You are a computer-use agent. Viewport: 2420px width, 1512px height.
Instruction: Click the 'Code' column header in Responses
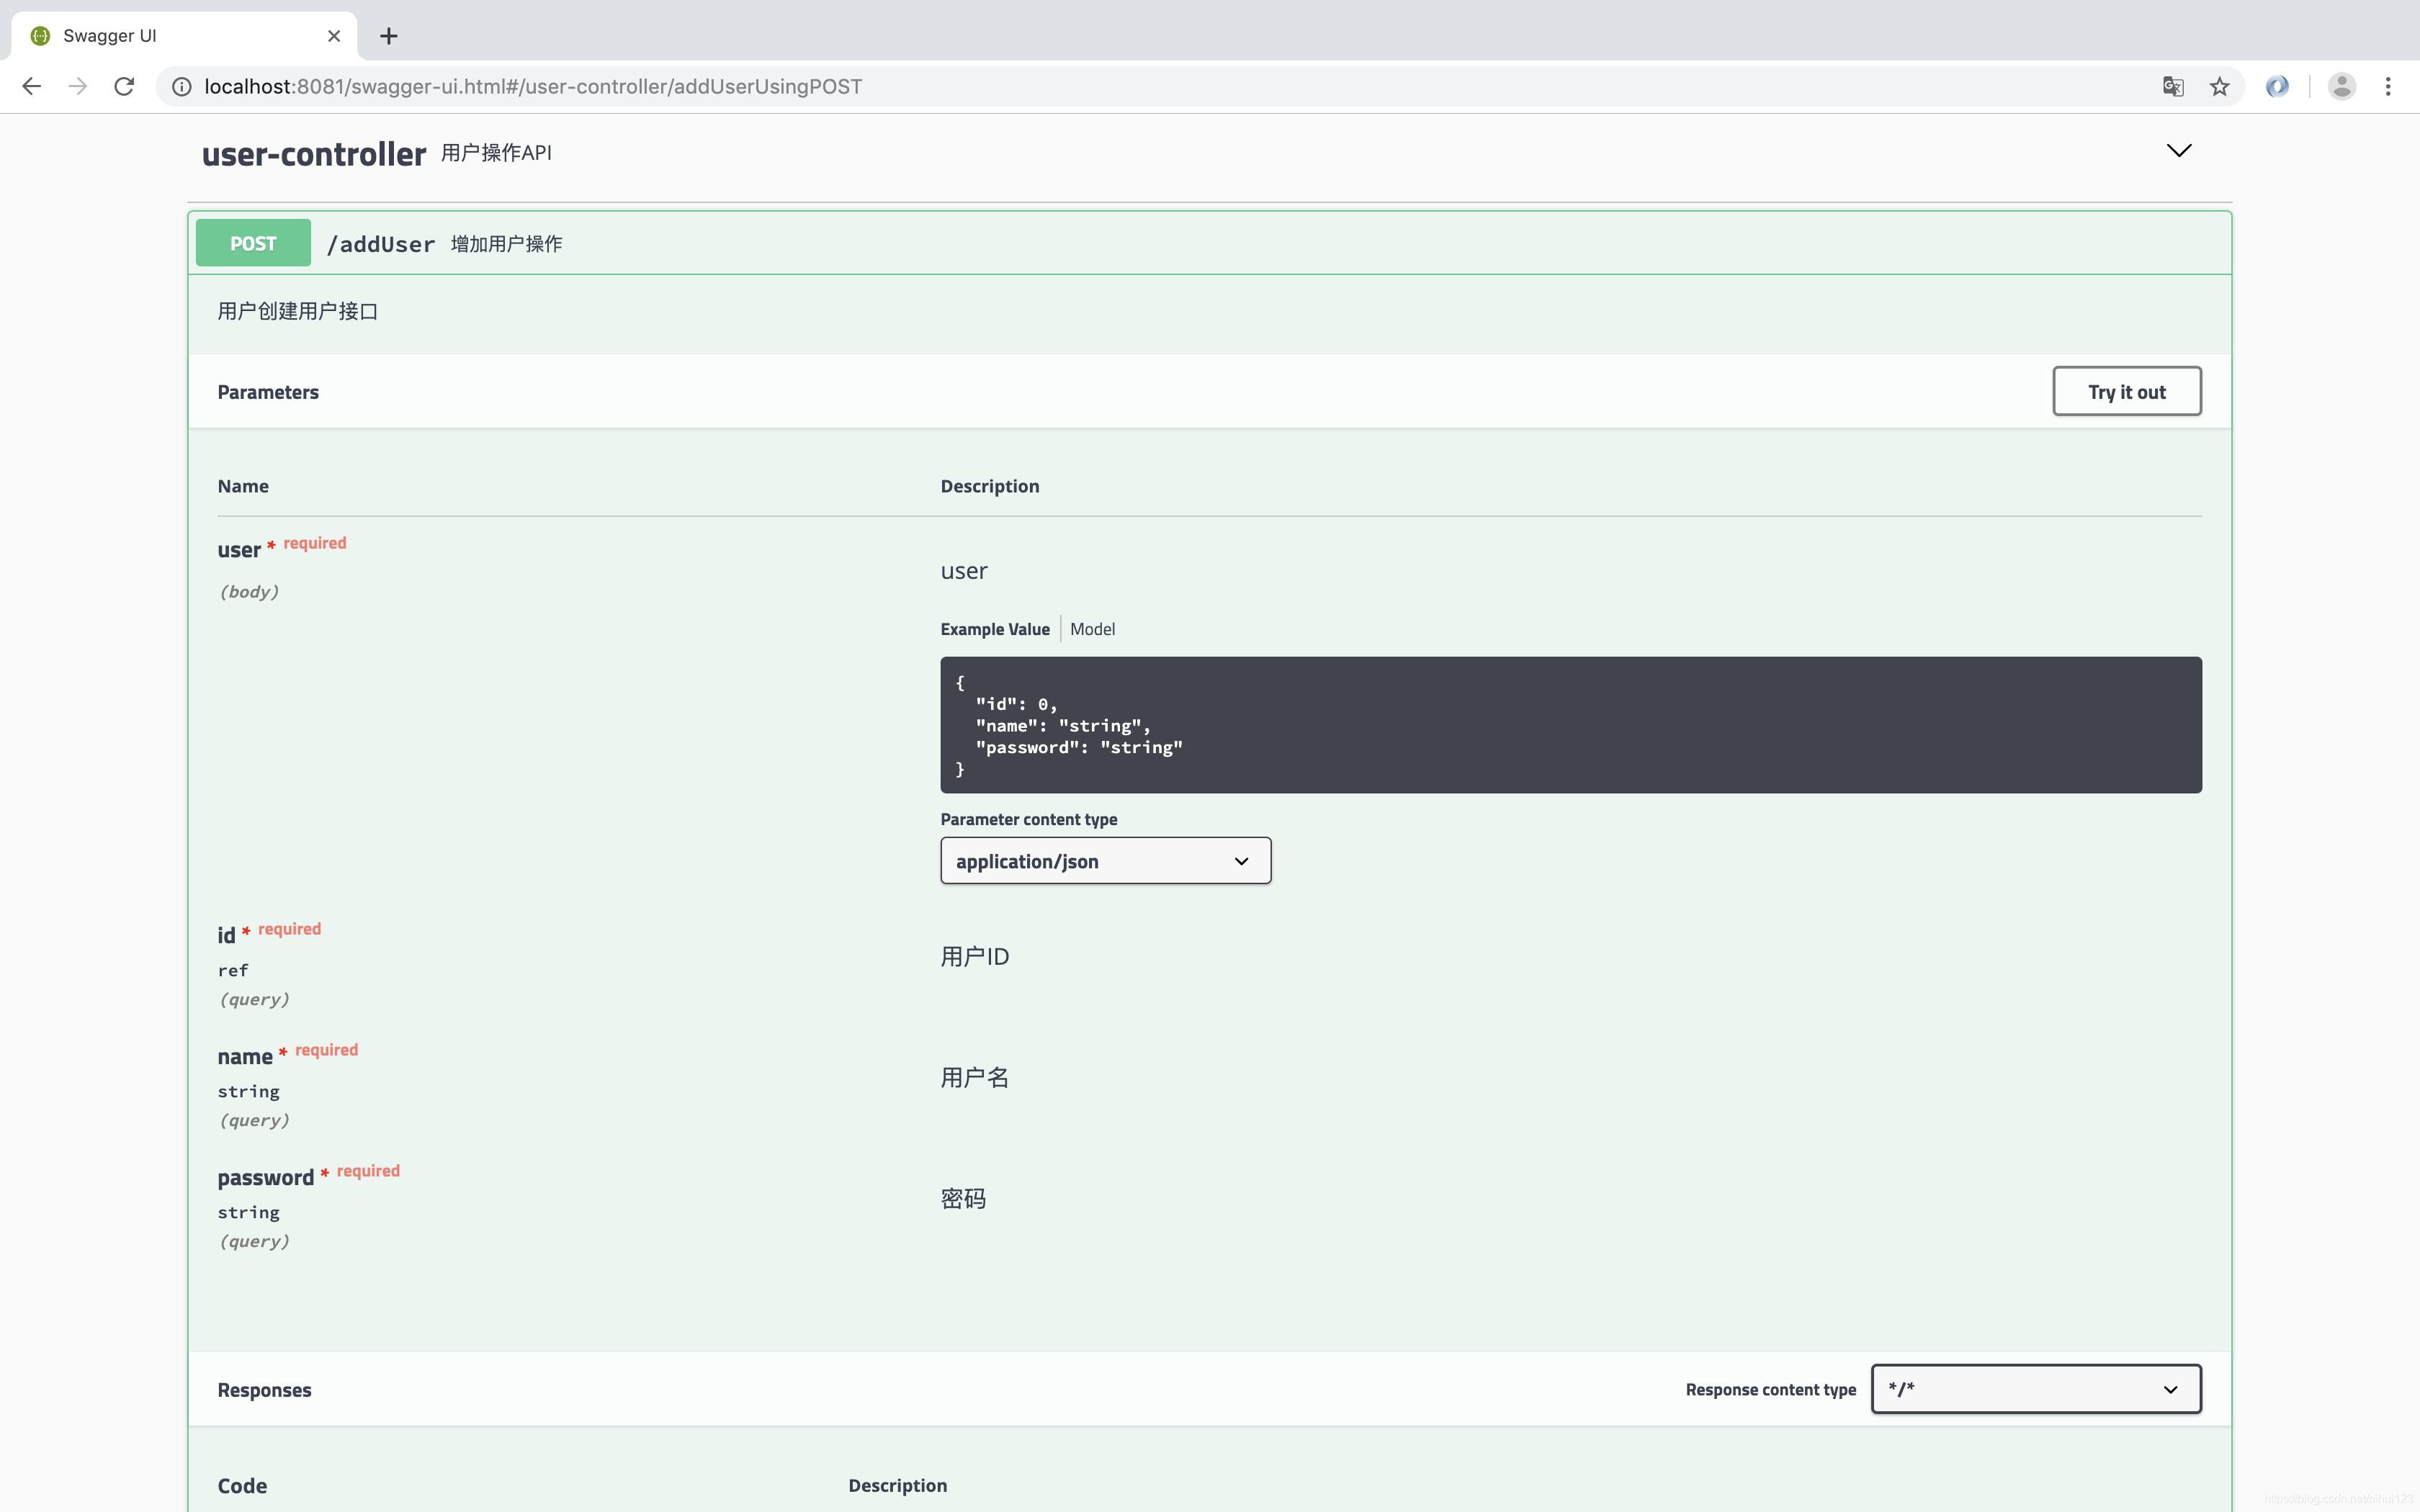tap(242, 1486)
